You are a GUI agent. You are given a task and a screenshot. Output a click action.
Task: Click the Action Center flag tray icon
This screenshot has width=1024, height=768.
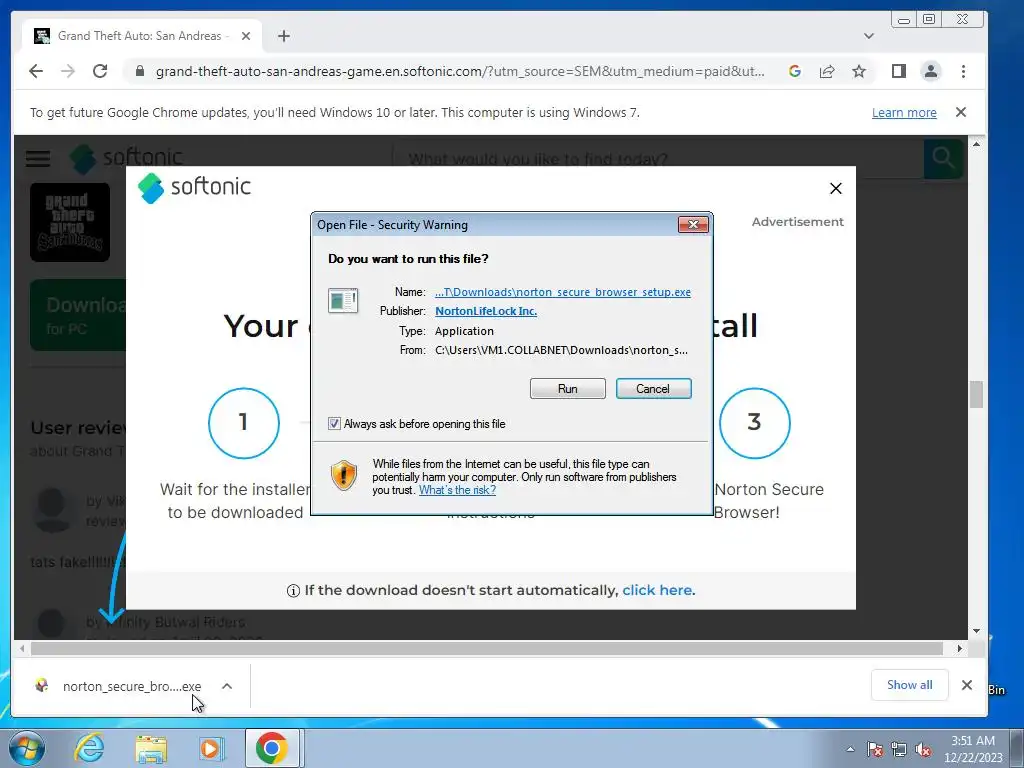874,749
